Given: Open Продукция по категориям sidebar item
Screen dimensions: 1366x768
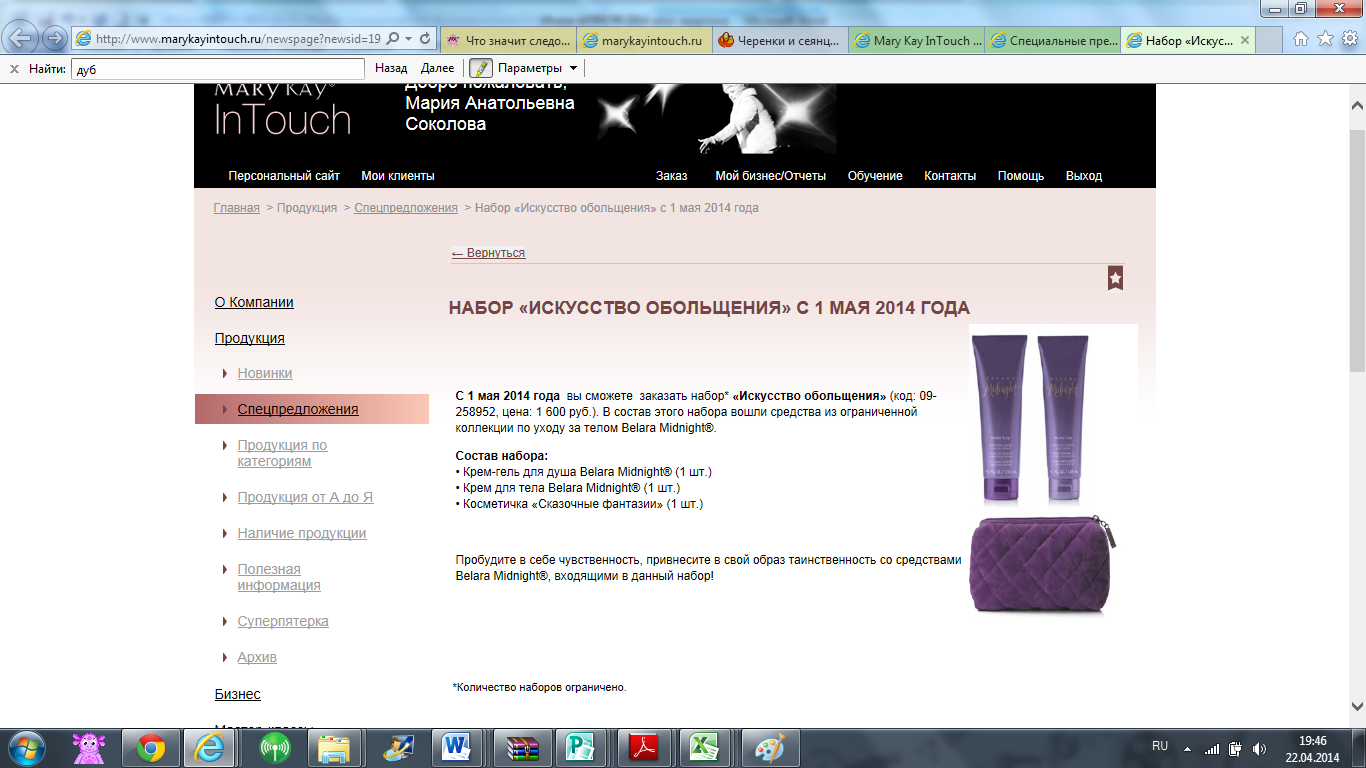Looking at the screenshot, I should (282, 453).
